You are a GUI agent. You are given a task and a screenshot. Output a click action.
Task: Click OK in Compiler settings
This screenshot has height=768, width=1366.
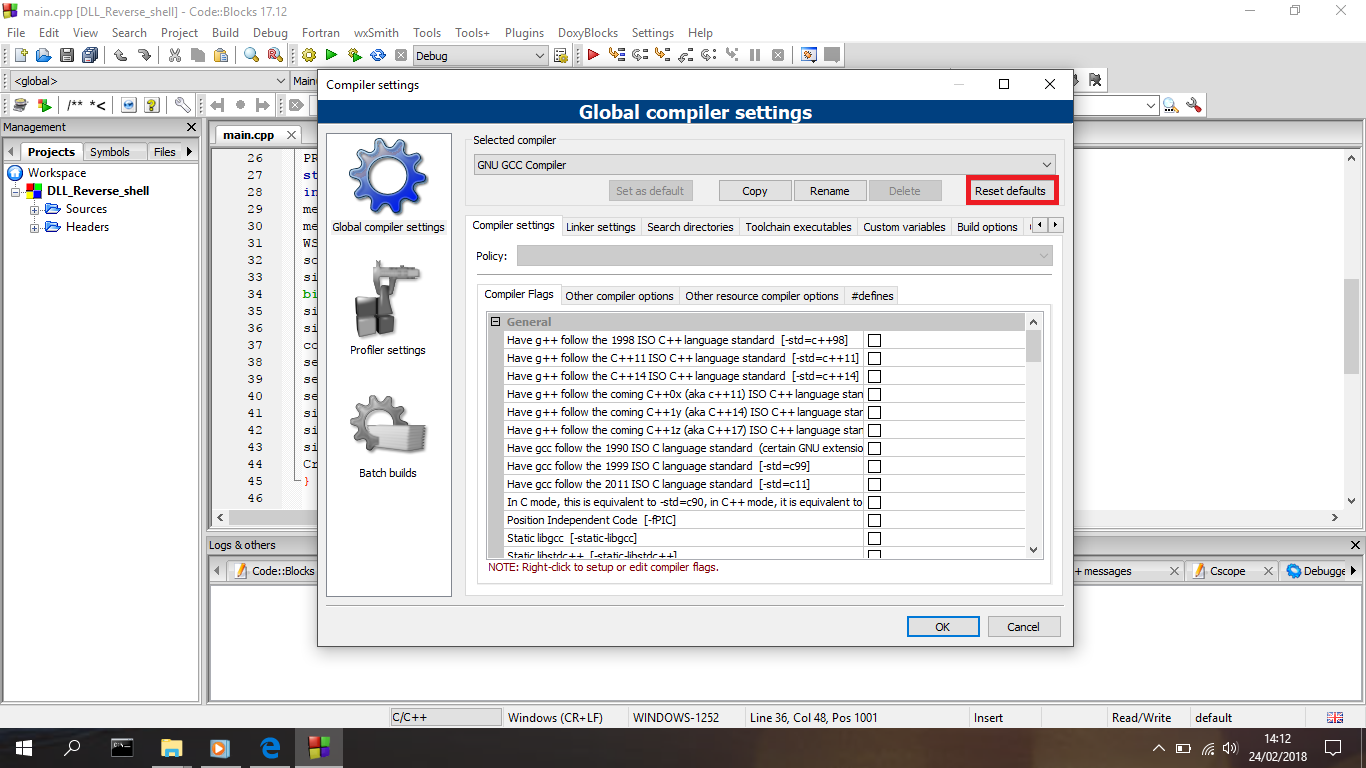(x=942, y=627)
